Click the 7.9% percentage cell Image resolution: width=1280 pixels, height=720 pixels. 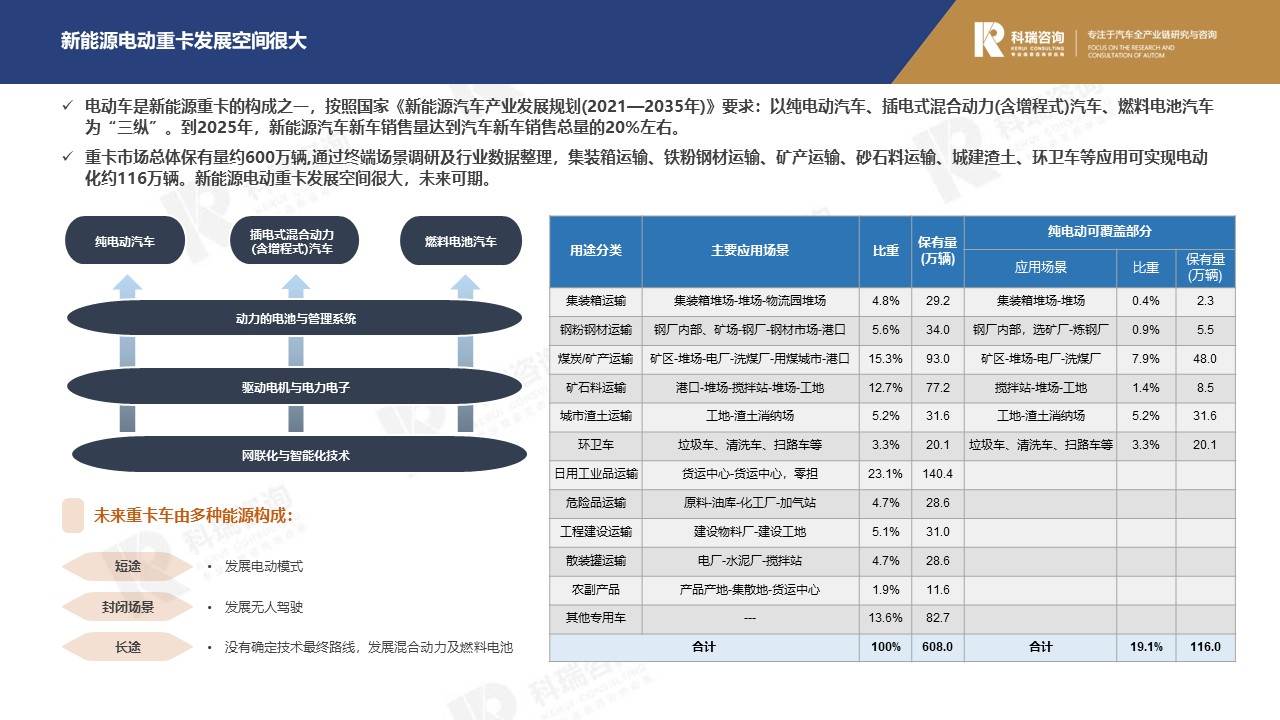[1146, 358]
